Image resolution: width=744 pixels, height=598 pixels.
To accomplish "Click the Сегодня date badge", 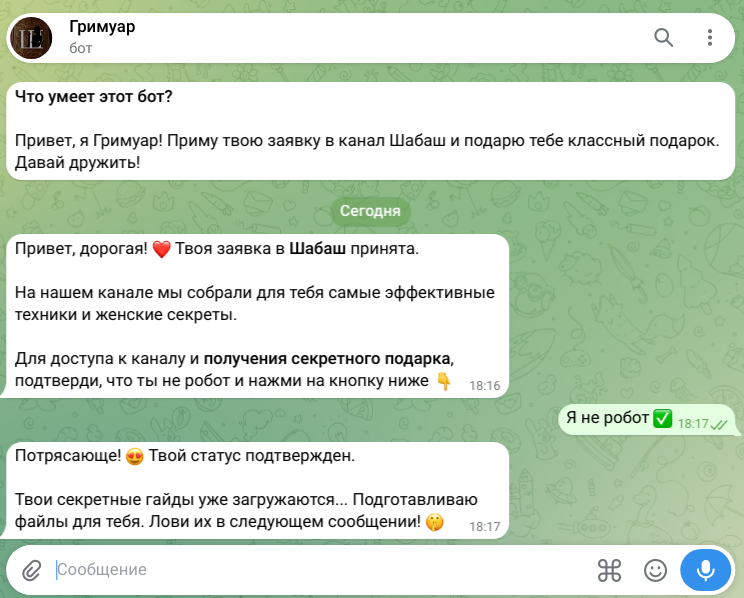I will (370, 211).
